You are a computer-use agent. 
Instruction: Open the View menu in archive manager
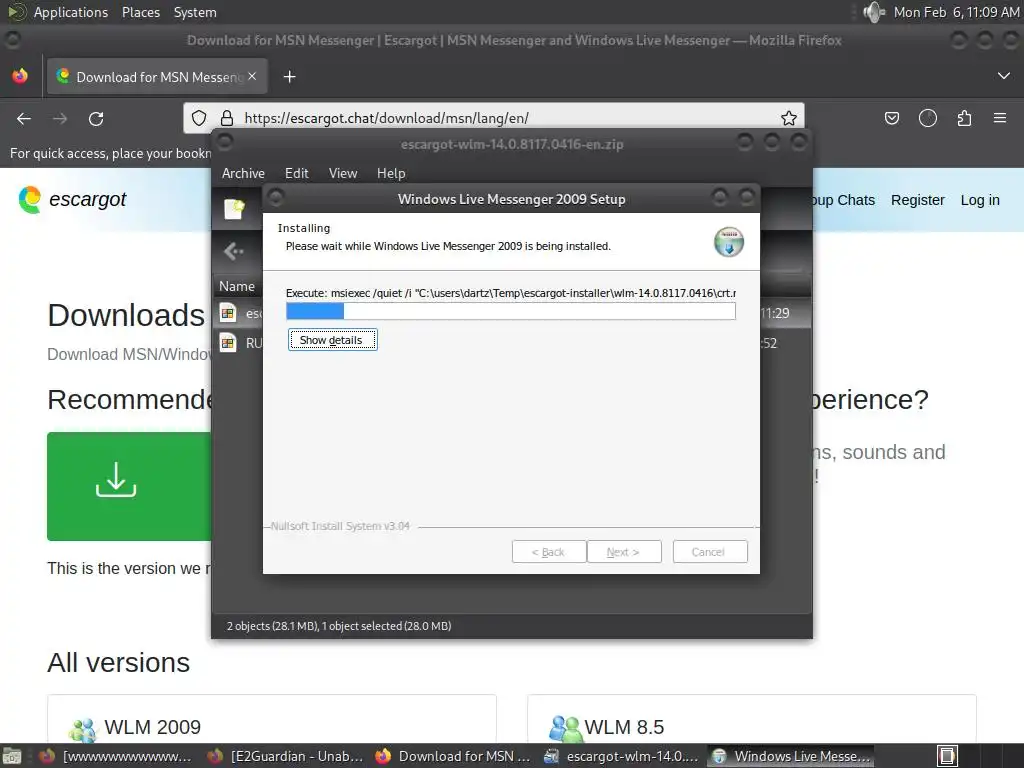(343, 173)
